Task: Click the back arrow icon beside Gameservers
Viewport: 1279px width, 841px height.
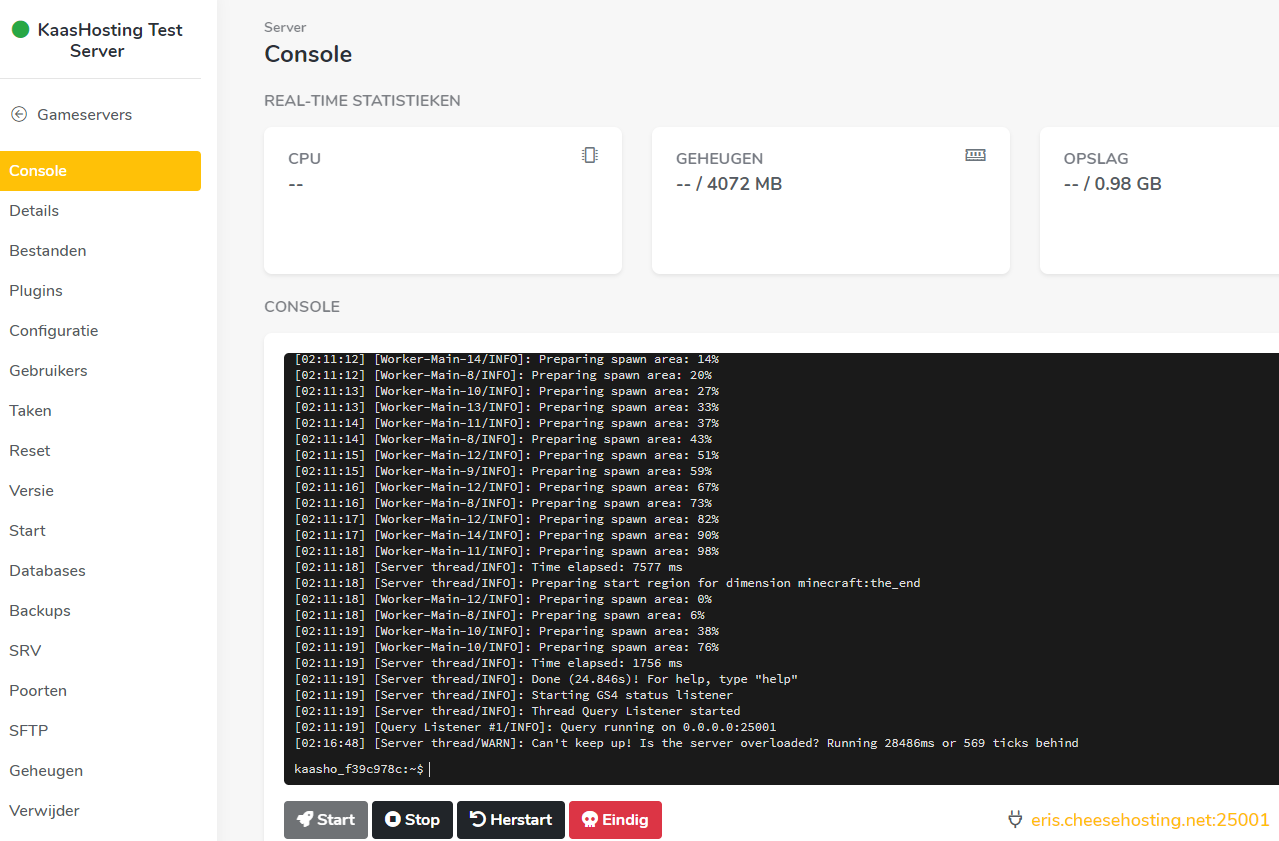Action: pos(19,115)
